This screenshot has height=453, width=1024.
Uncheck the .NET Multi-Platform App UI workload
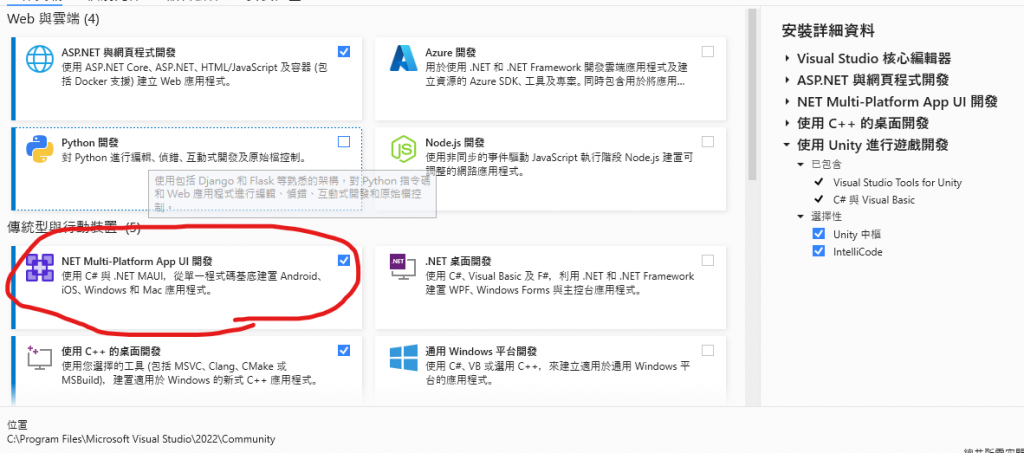[344, 260]
